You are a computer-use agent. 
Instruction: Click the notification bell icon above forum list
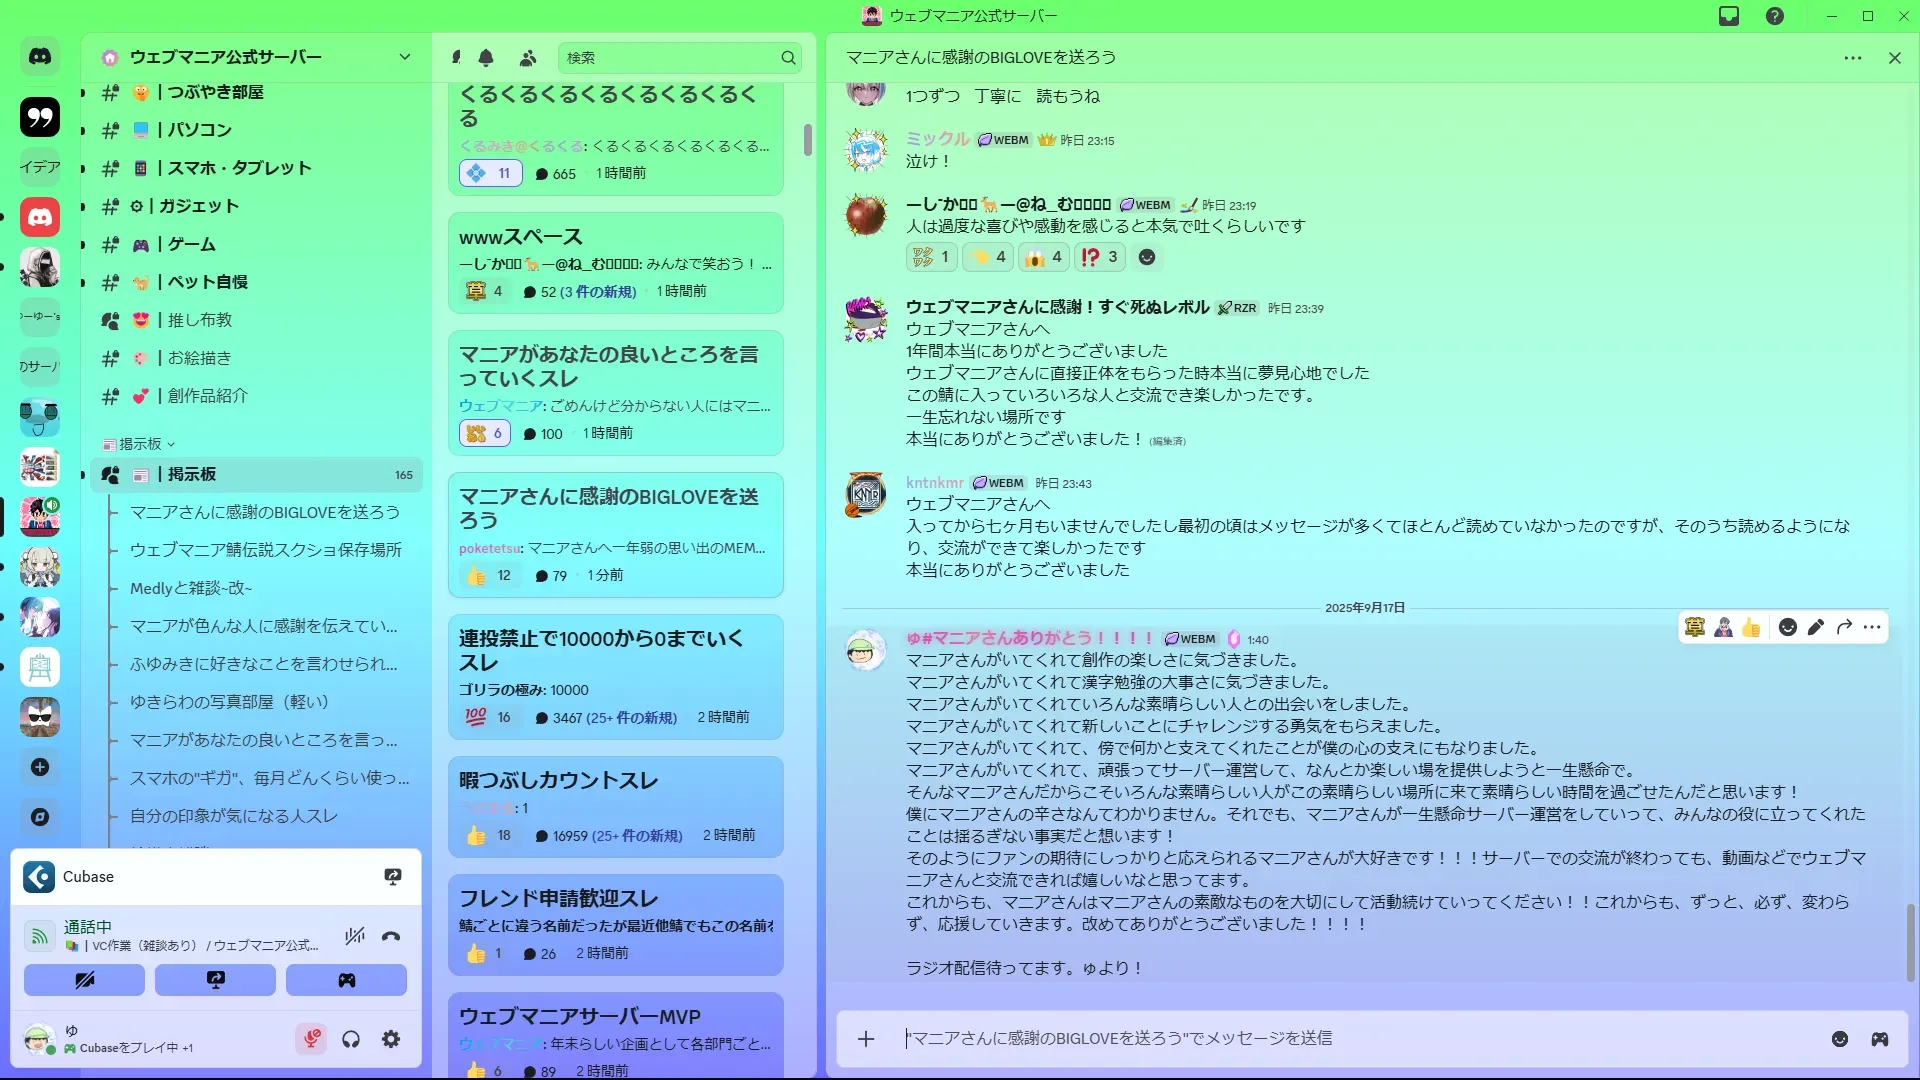(x=486, y=58)
